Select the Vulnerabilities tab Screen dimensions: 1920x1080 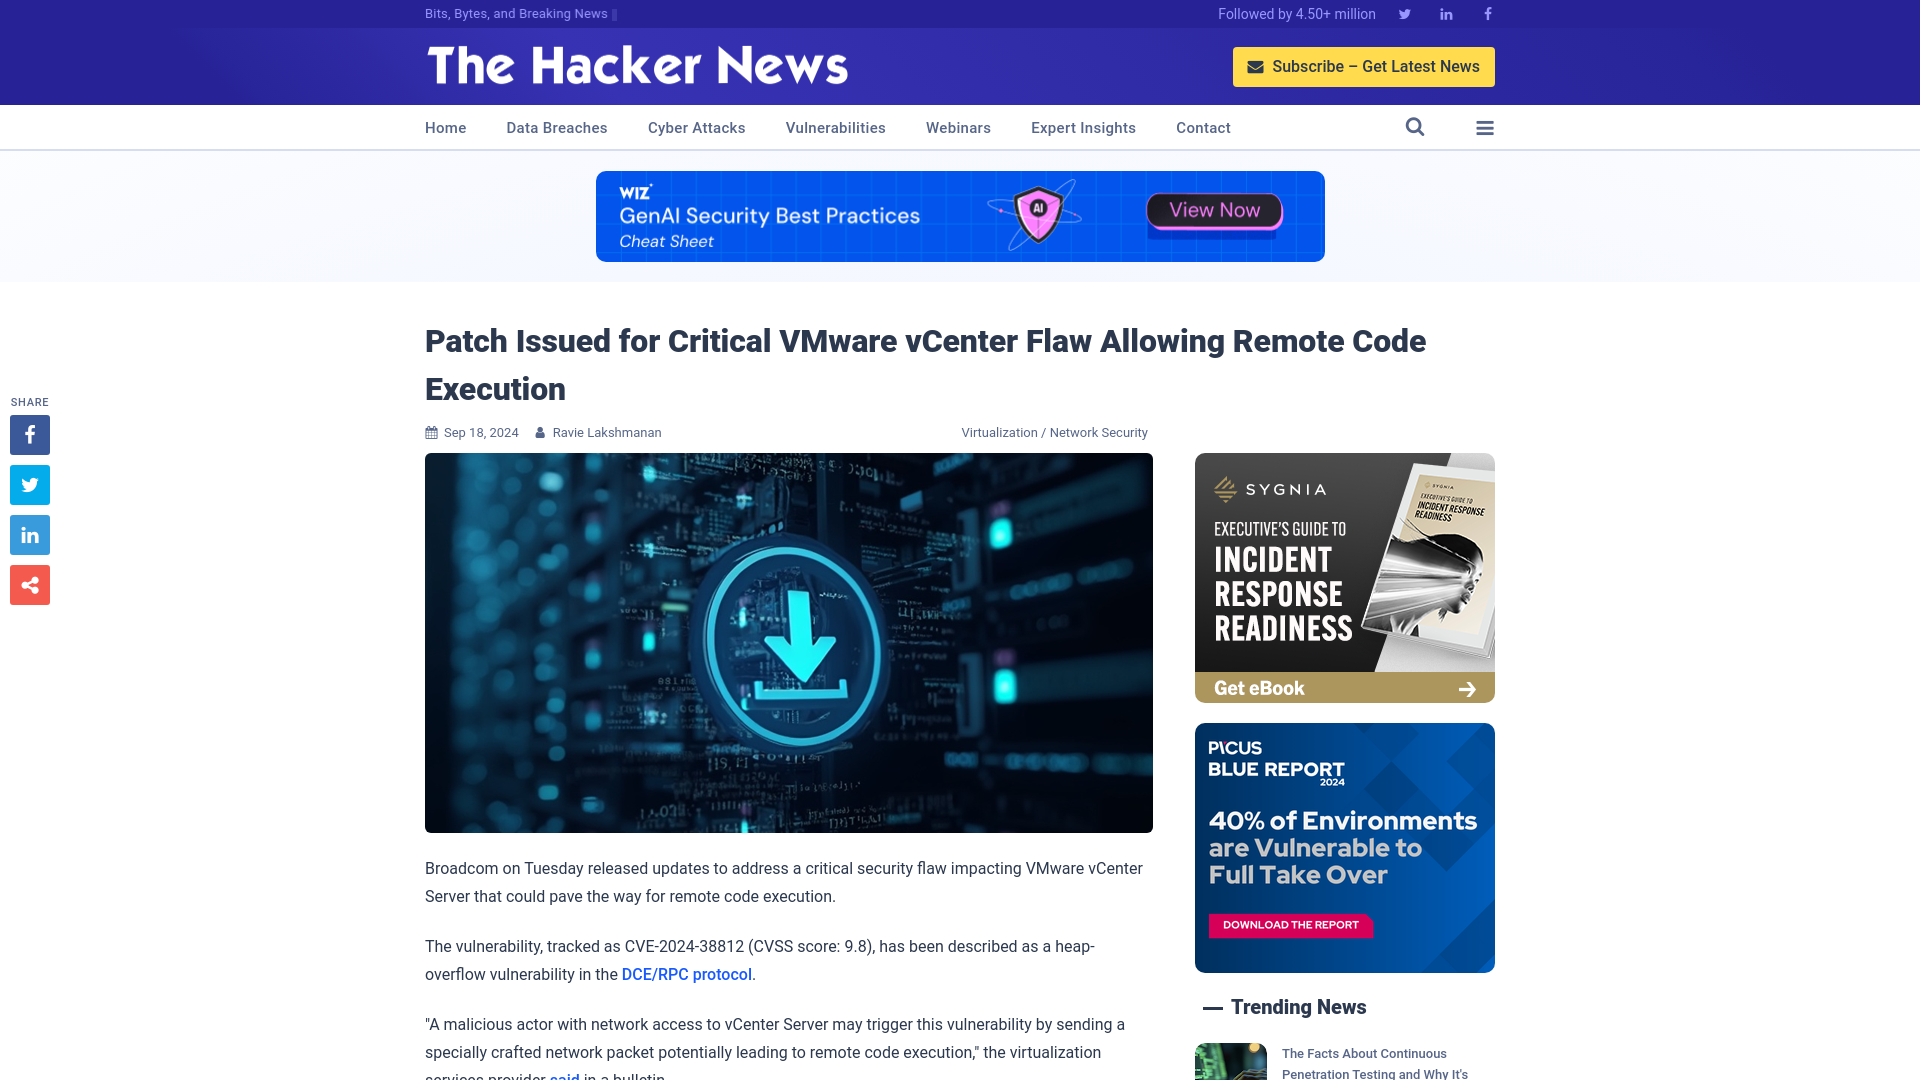836,127
